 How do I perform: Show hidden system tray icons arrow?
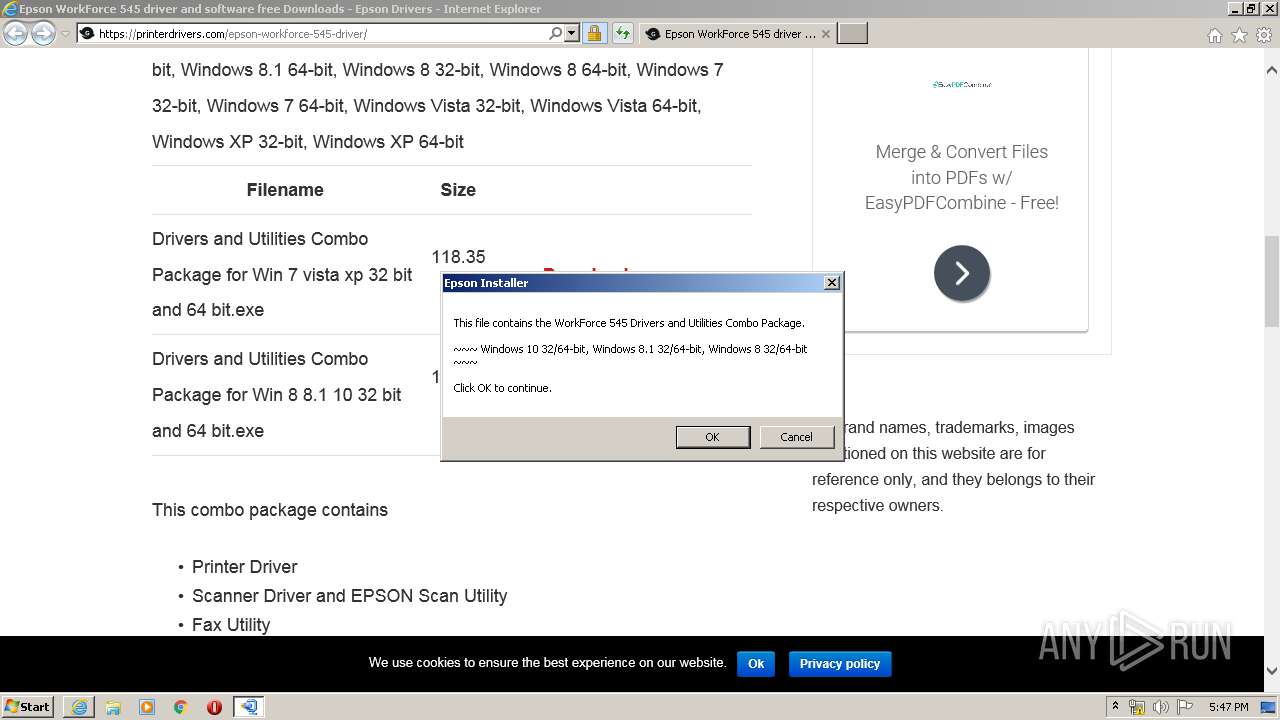click(x=1116, y=707)
